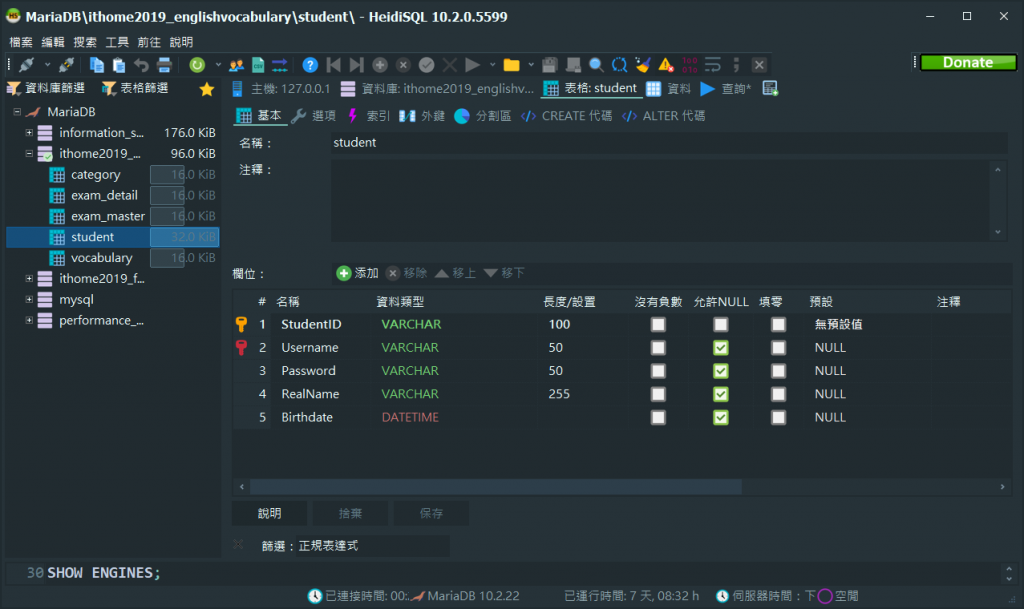Expand the ithome2019_f... database node
This screenshot has height=609, width=1024.
pyautogui.click(x=29, y=278)
